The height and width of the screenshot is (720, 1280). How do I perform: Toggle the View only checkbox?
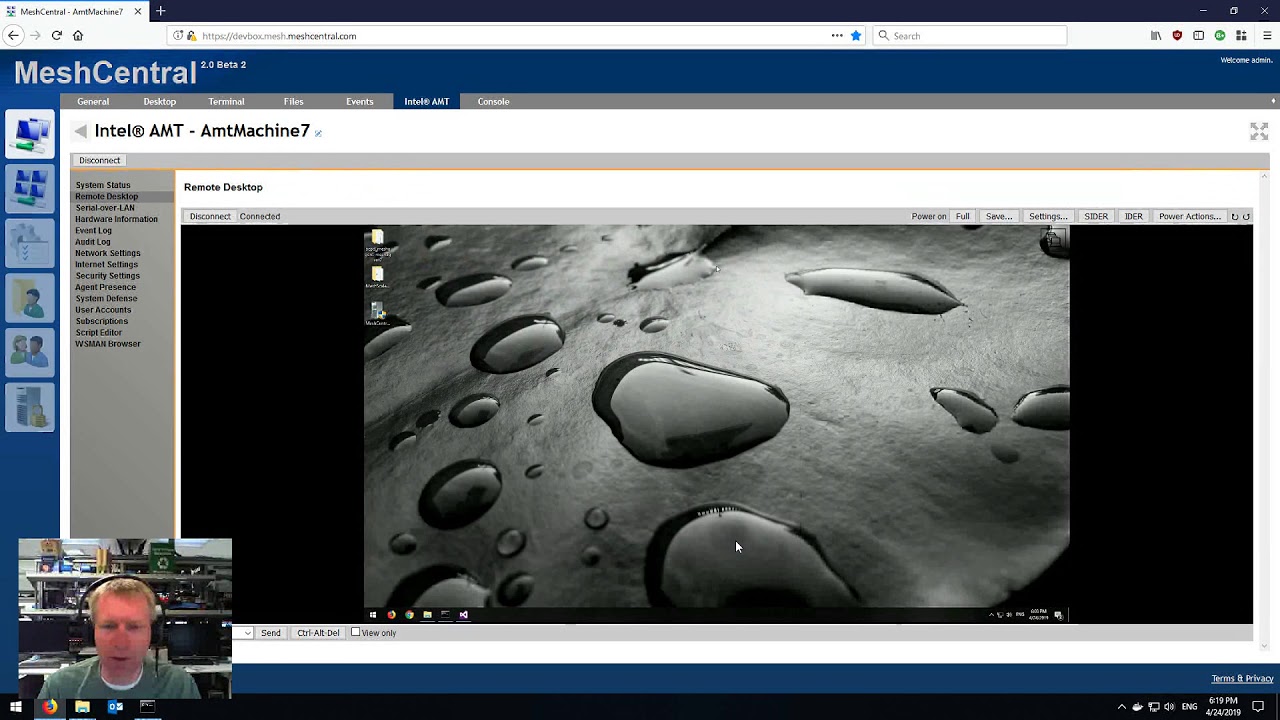[x=355, y=632]
